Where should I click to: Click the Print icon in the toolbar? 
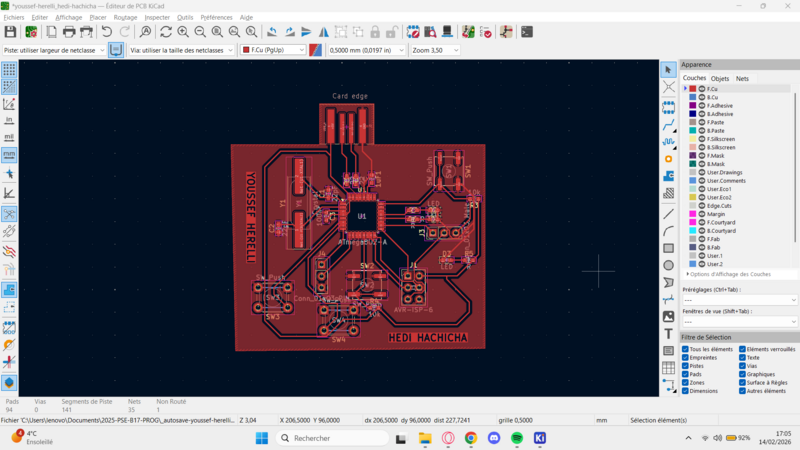click(x=70, y=32)
